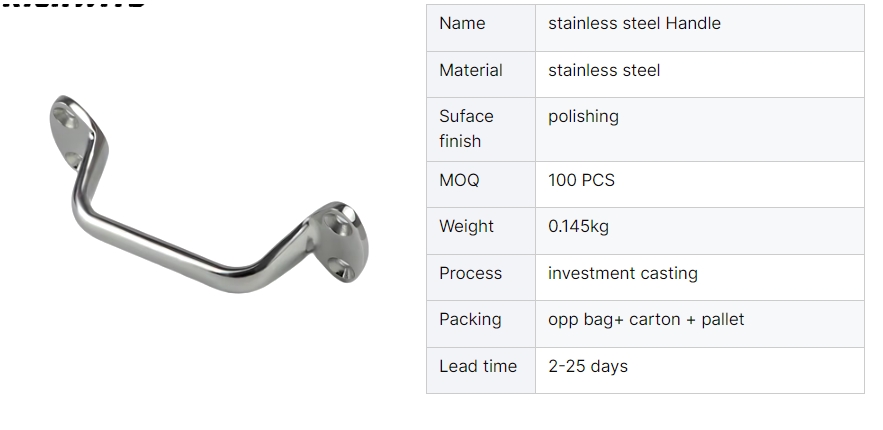The height and width of the screenshot is (430, 883).
Task: Click the left mounting plate of handle
Action: click(72, 133)
